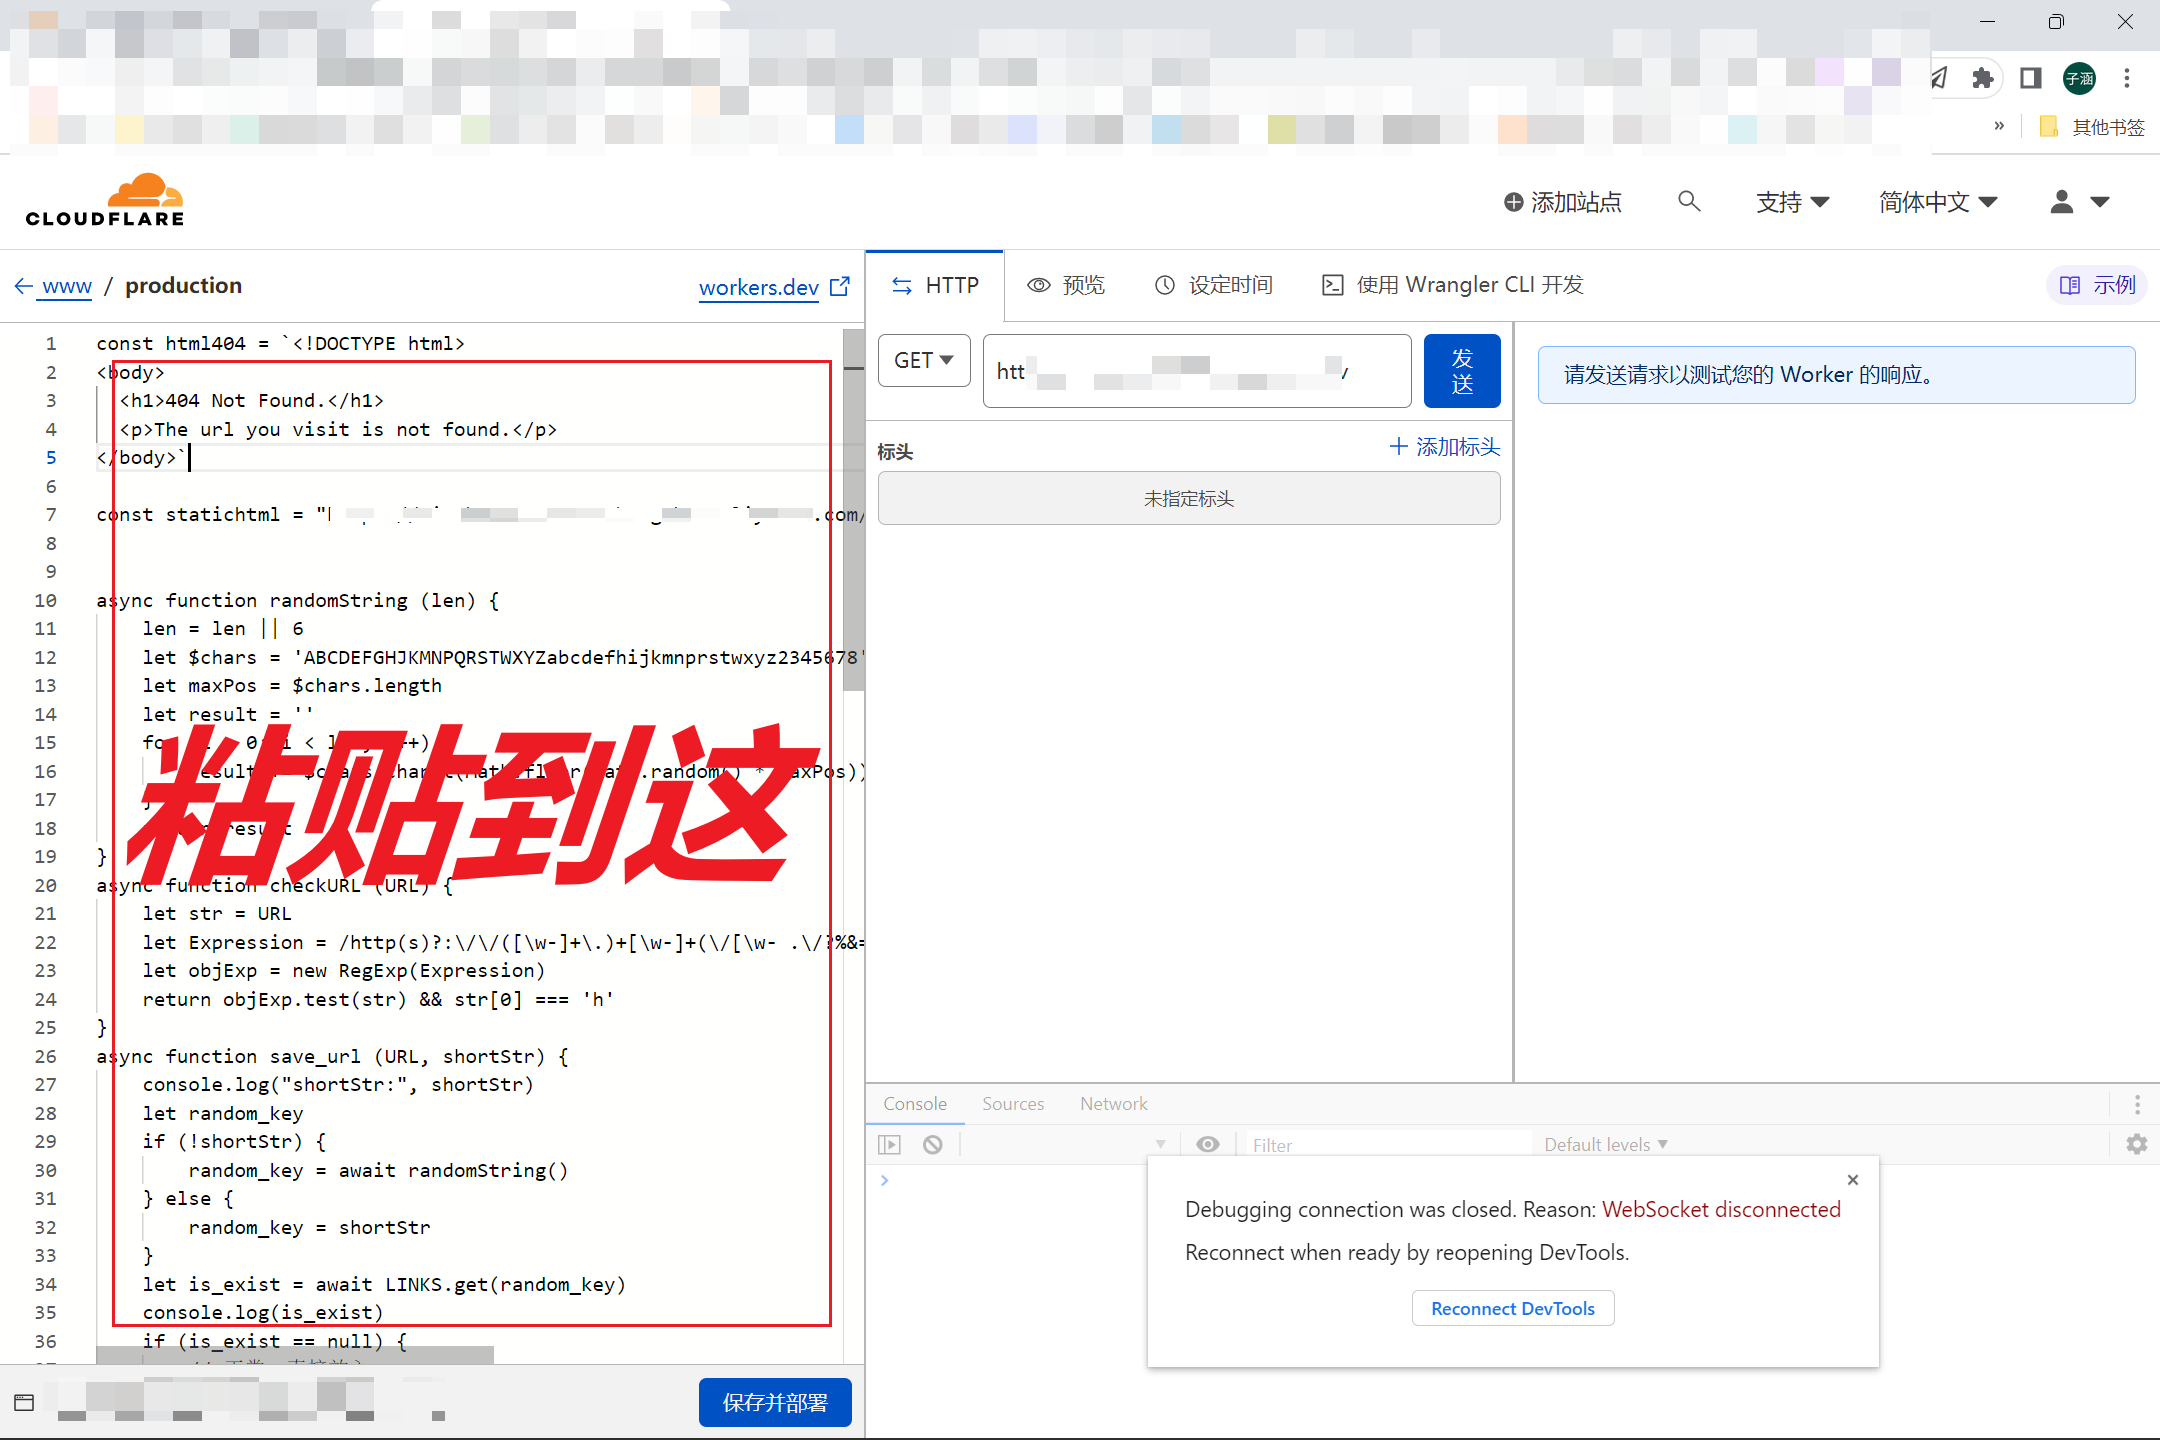Image resolution: width=2160 pixels, height=1440 pixels.
Task: Toggle the console sidebar icon
Action: 889,1144
